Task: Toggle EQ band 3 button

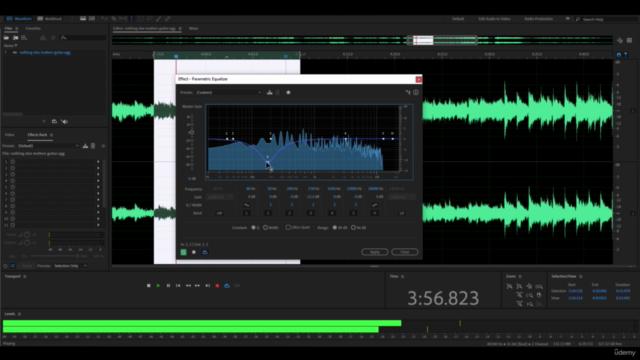Action: (x=311, y=213)
